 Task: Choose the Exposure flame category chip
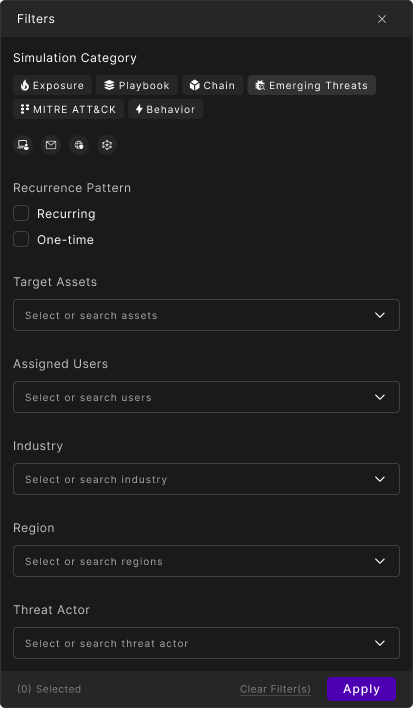(x=52, y=85)
